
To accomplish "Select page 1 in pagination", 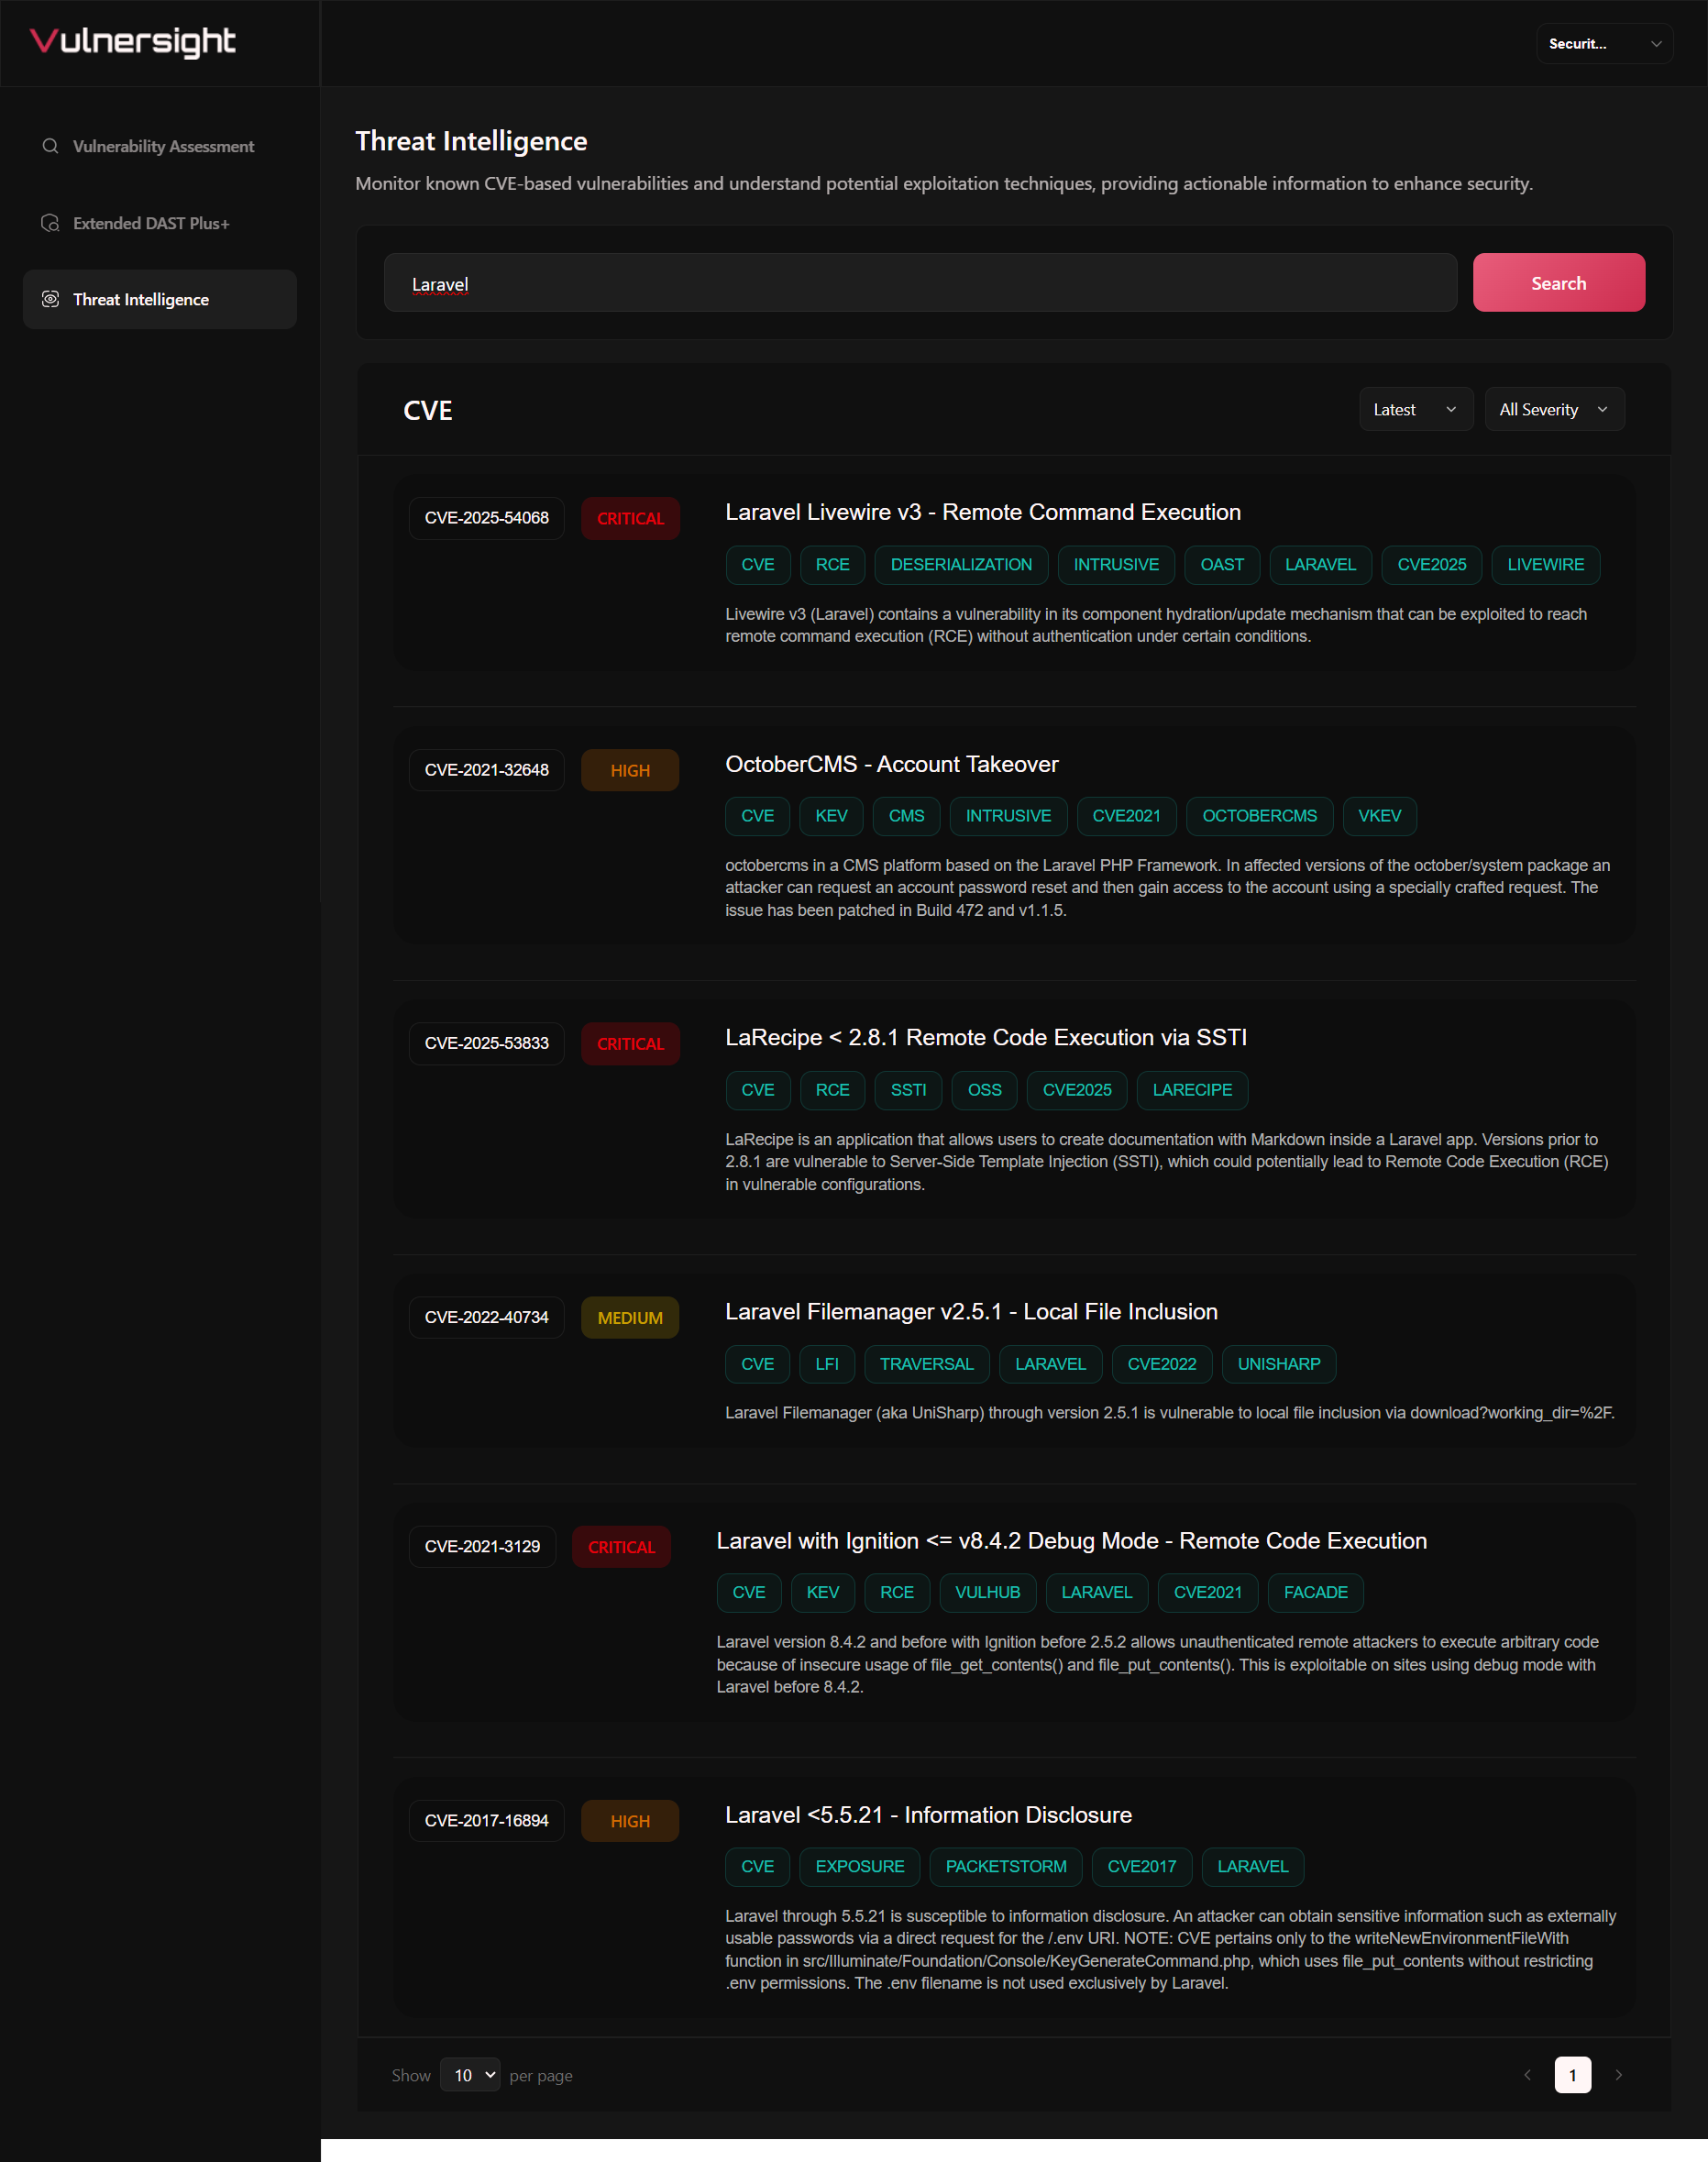I will [1572, 2075].
